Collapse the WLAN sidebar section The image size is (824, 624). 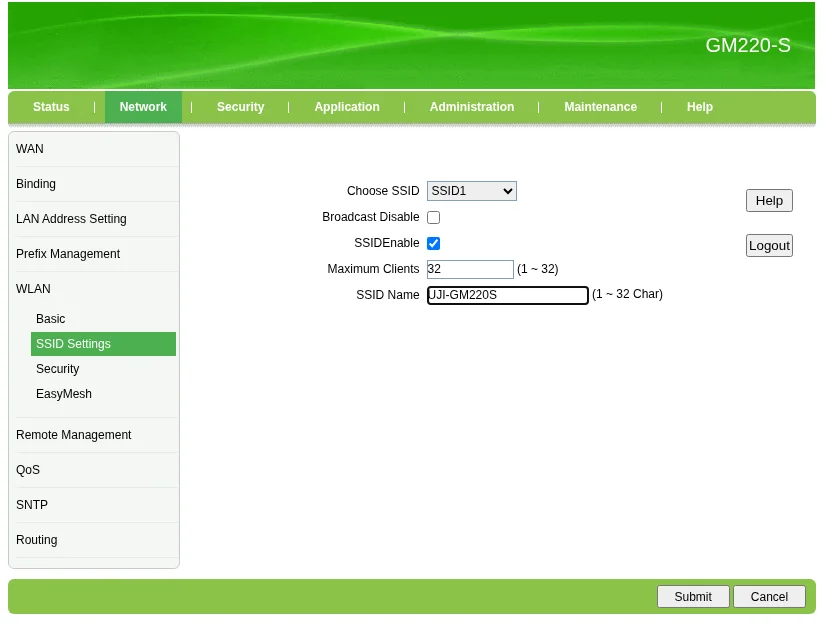(x=33, y=289)
